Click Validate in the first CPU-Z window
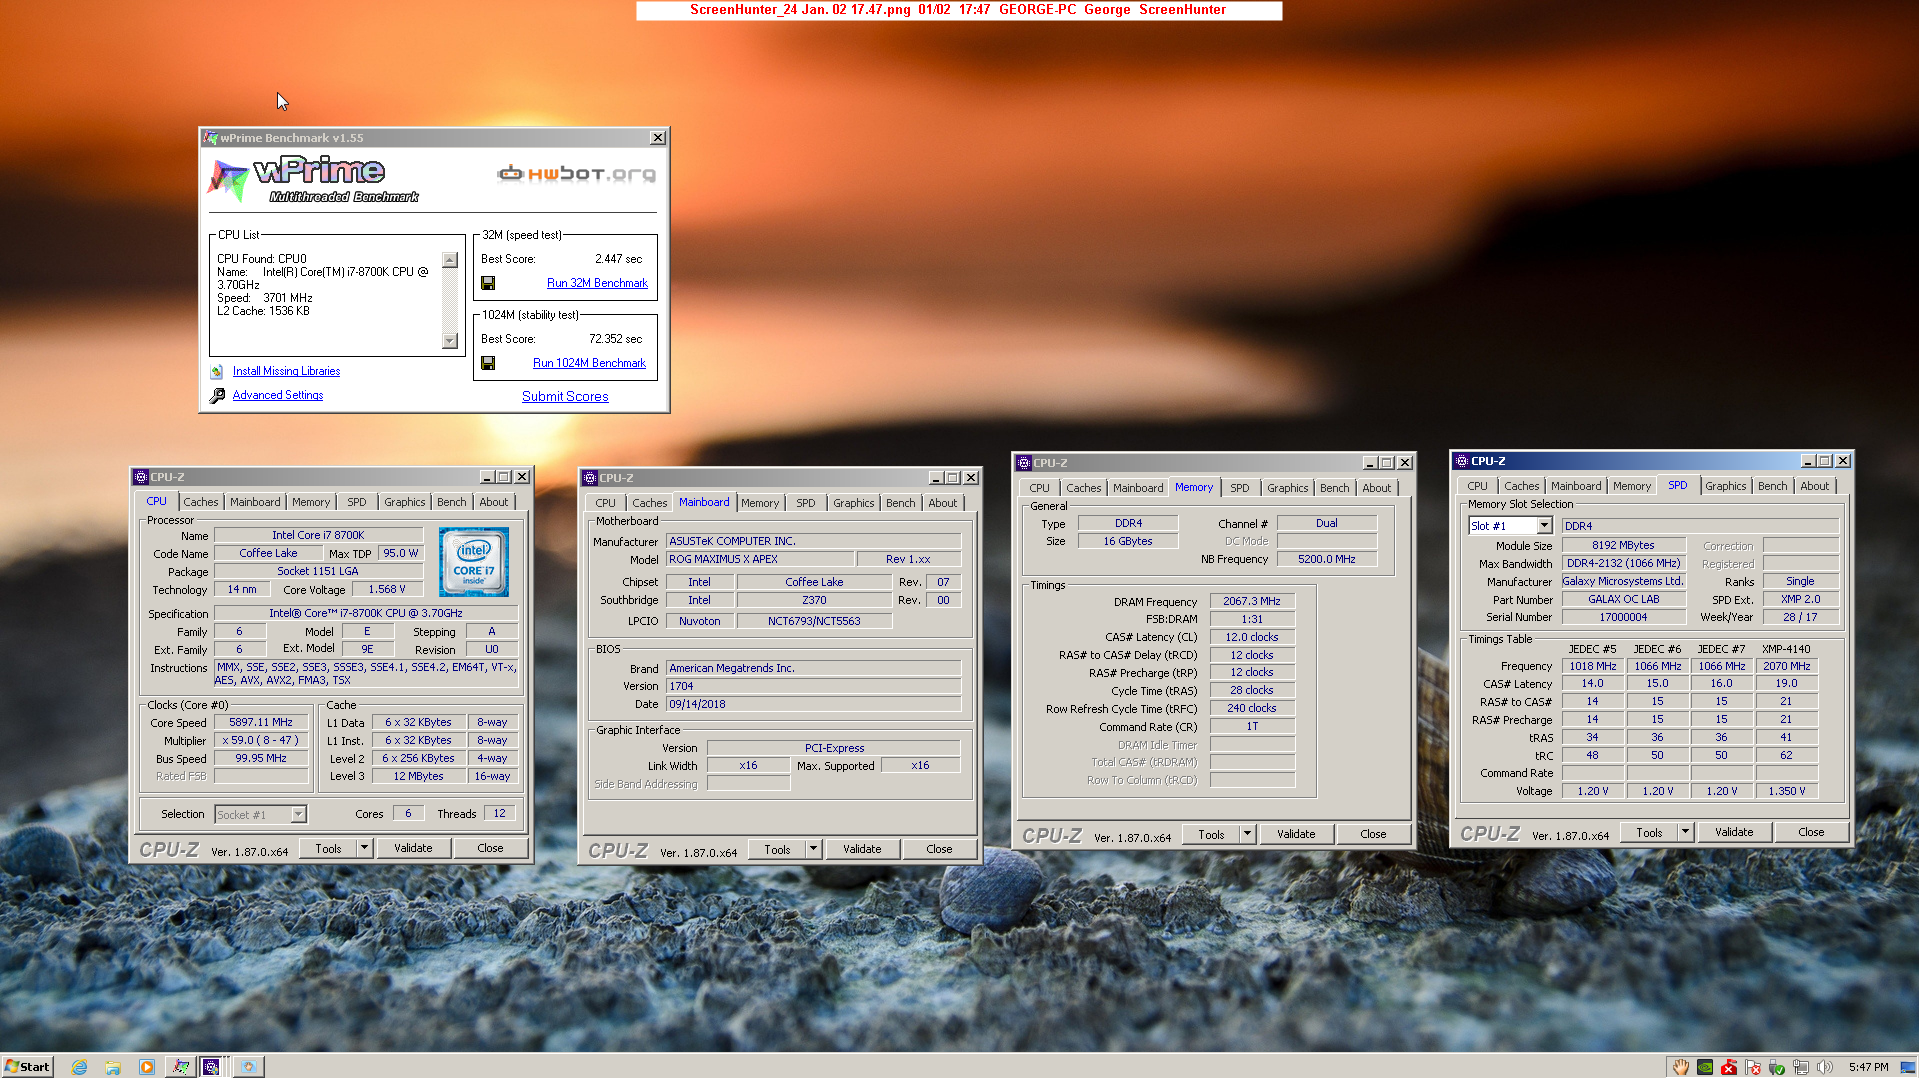The width and height of the screenshot is (1919, 1078). coord(413,848)
